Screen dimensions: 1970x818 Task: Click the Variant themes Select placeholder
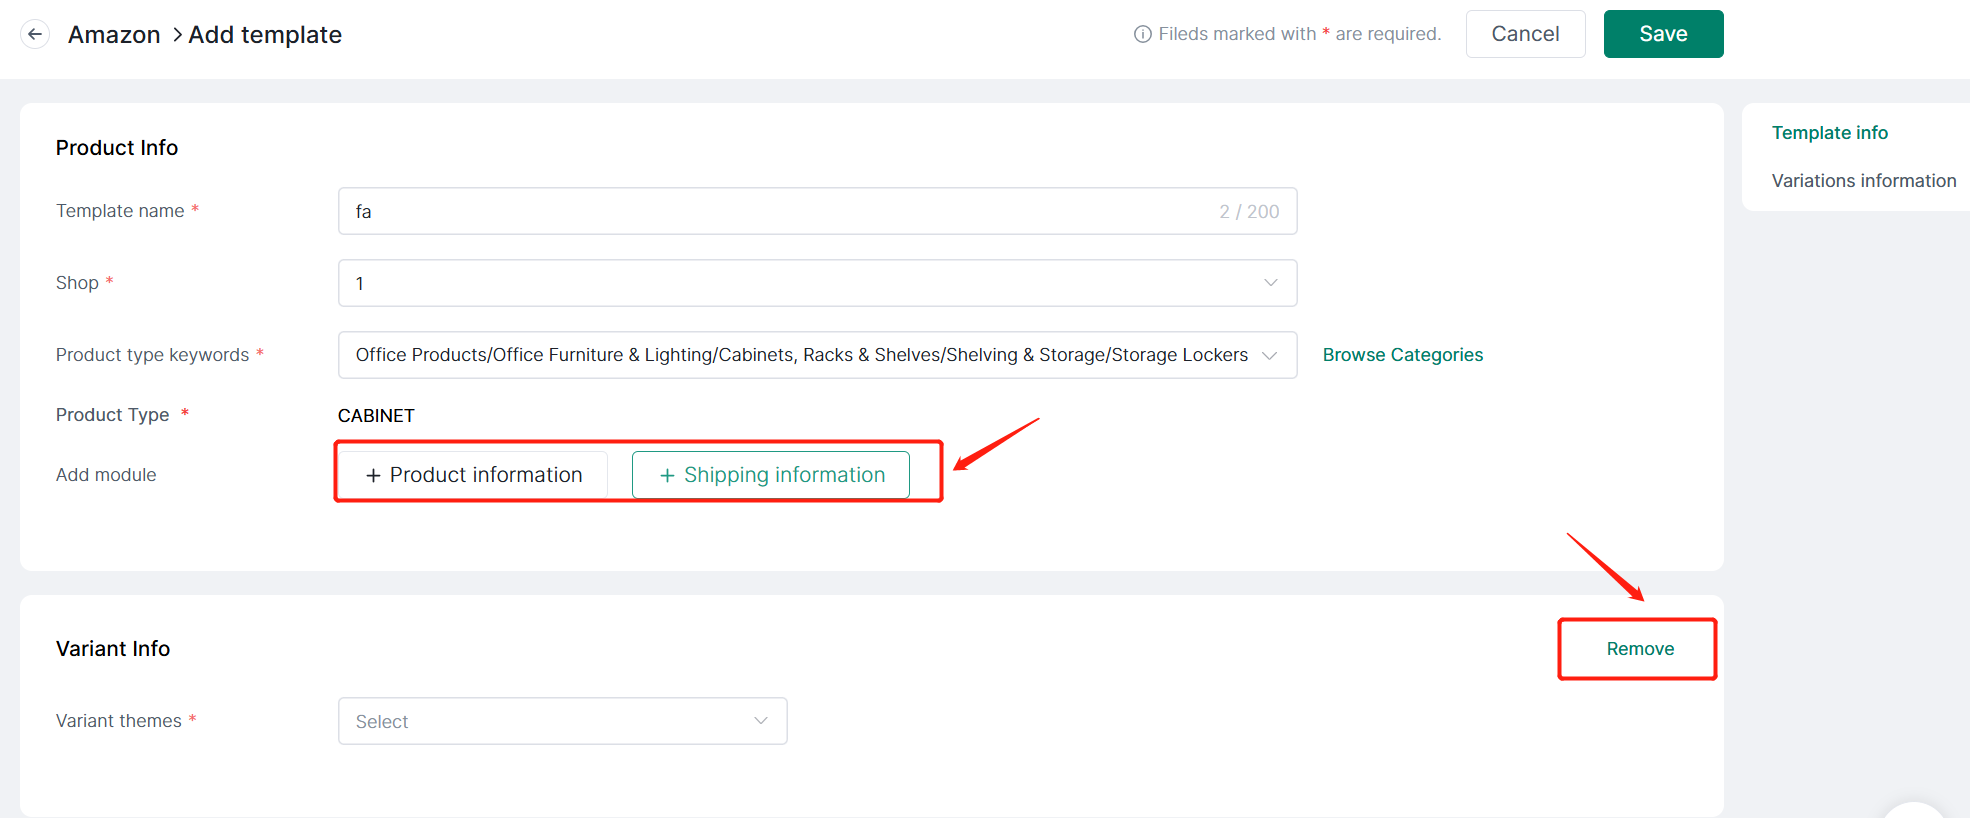tap(382, 722)
